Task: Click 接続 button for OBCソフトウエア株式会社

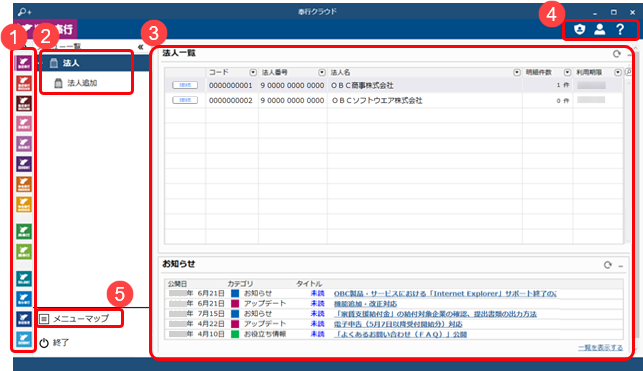Action: click(x=185, y=100)
